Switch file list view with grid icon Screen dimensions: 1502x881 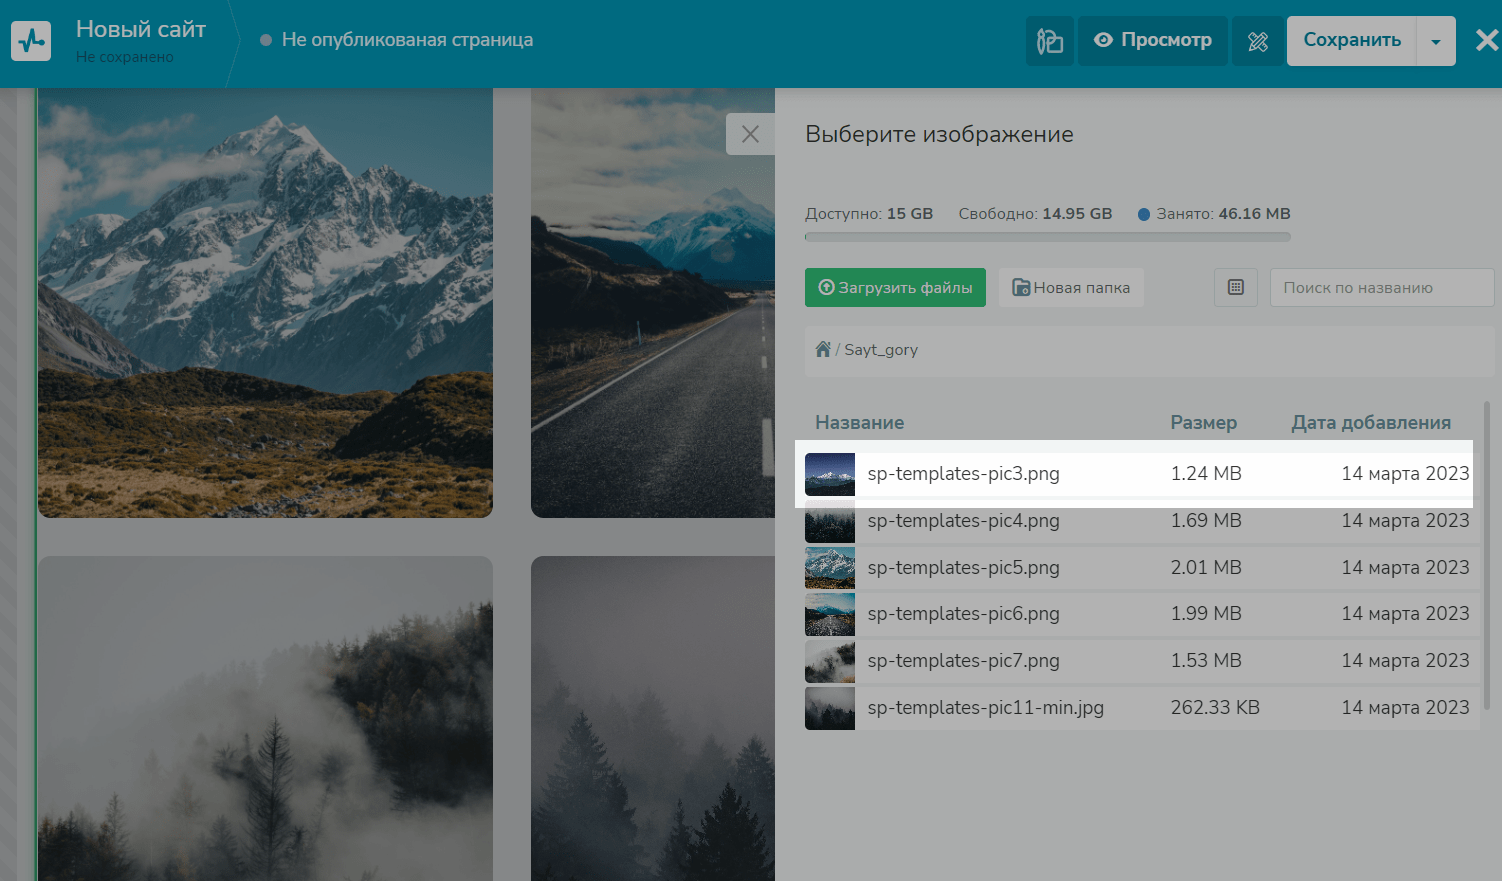[1236, 287]
